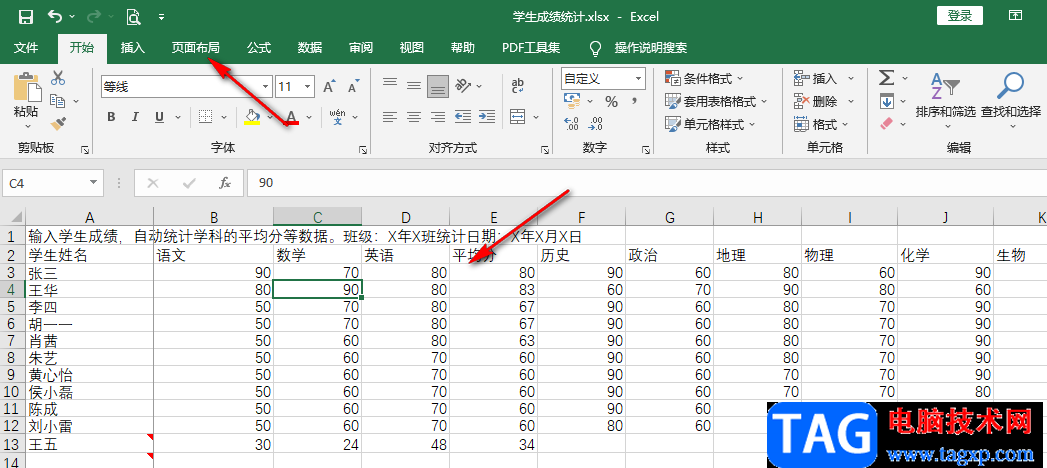This screenshot has height=468, width=1047.
Task: Click the 格式 format cells button
Action: tap(821, 124)
